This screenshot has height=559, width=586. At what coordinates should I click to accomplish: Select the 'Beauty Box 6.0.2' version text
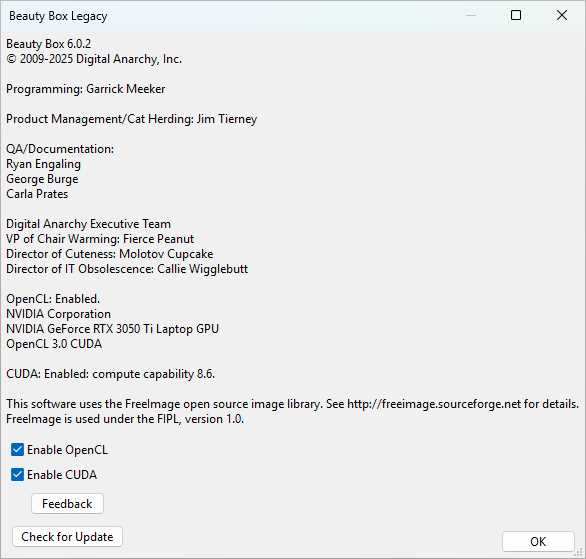(49, 44)
